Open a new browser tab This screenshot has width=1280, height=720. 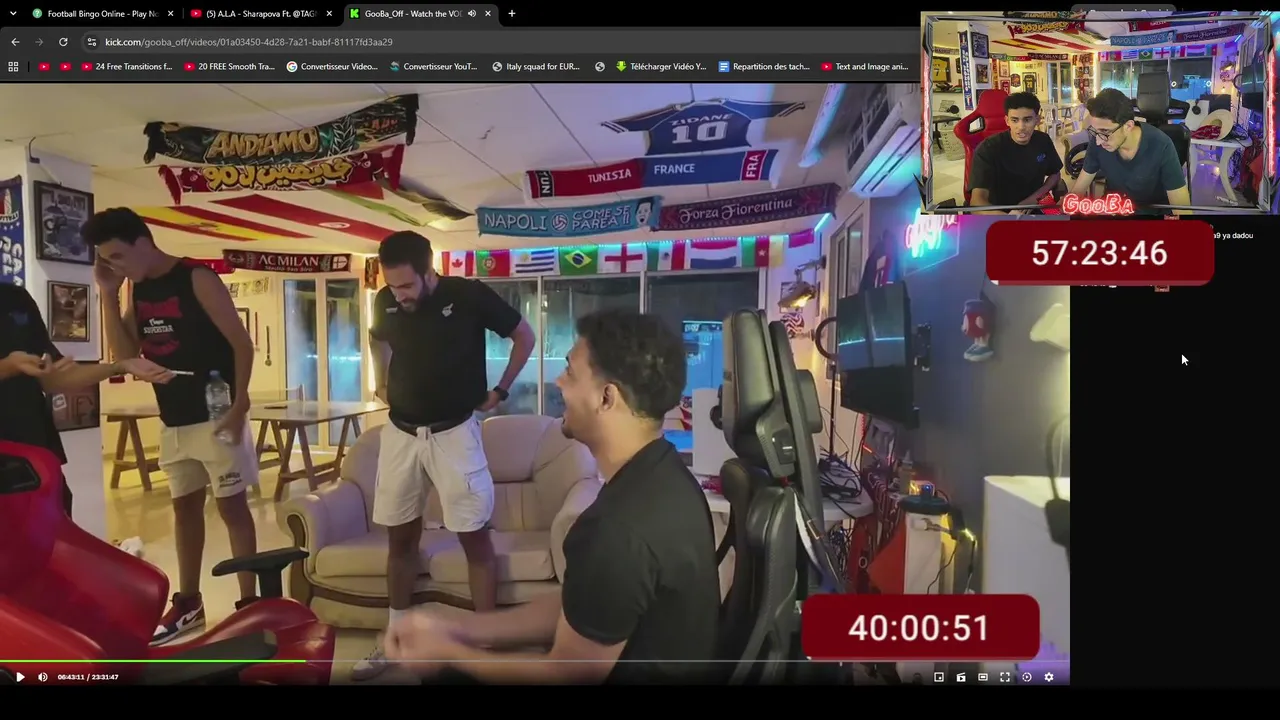[512, 14]
